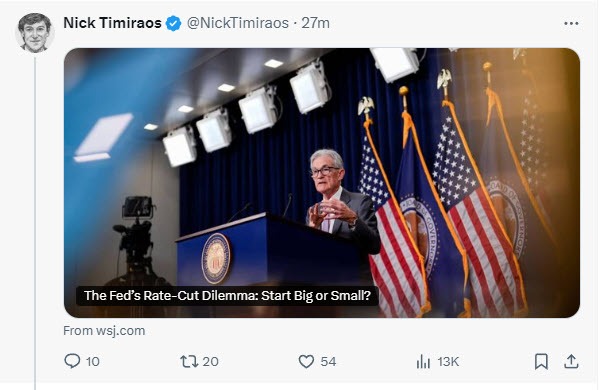The width and height of the screenshot is (609, 390).
Task: Open the reply comment icon
Action: [72, 361]
